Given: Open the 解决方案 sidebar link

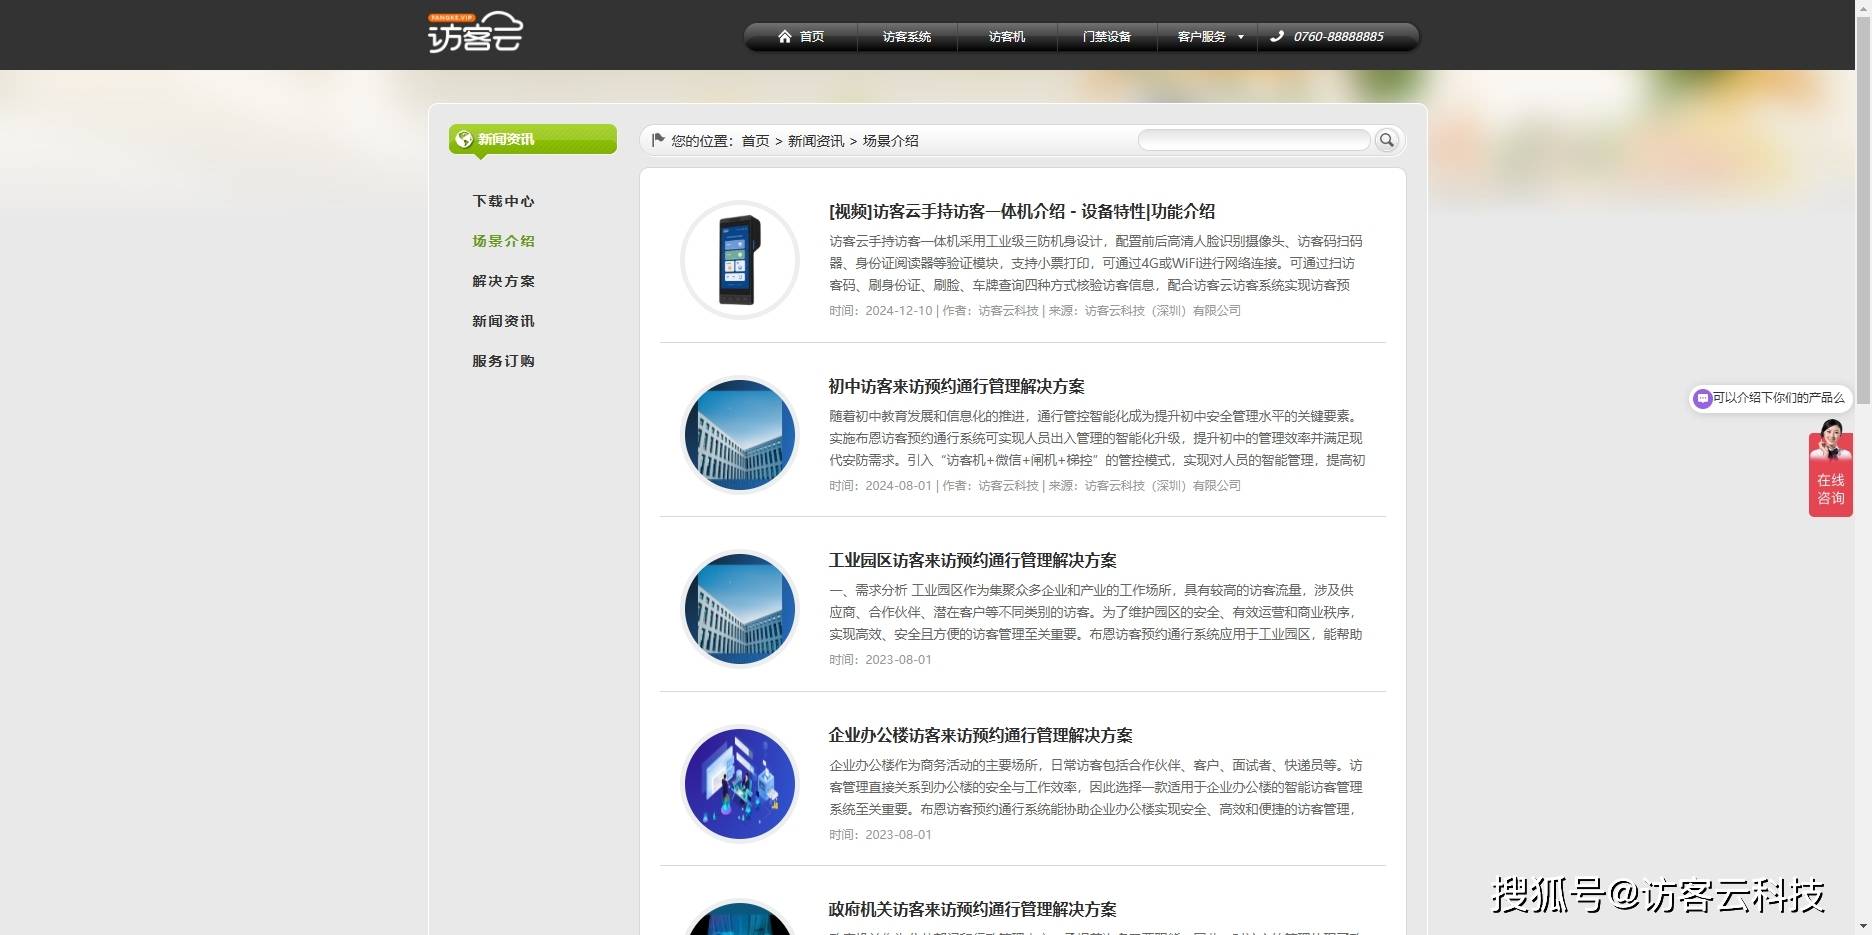Looking at the screenshot, I should (x=503, y=281).
